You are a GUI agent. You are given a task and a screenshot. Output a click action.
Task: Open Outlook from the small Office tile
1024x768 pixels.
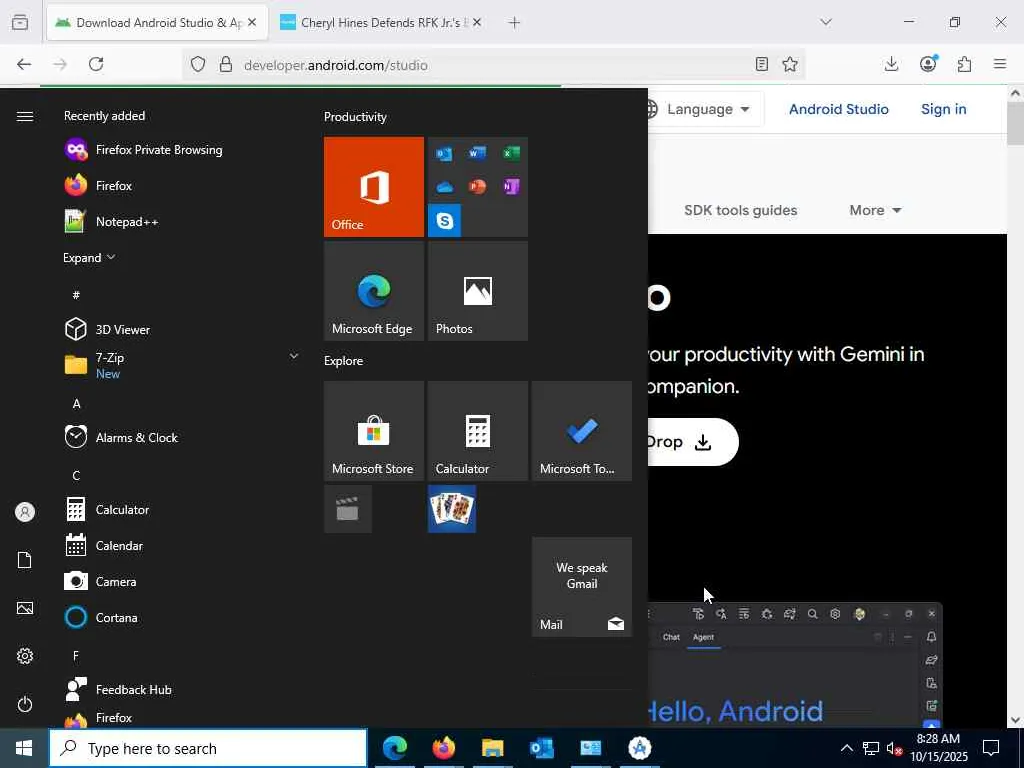tap(445, 153)
